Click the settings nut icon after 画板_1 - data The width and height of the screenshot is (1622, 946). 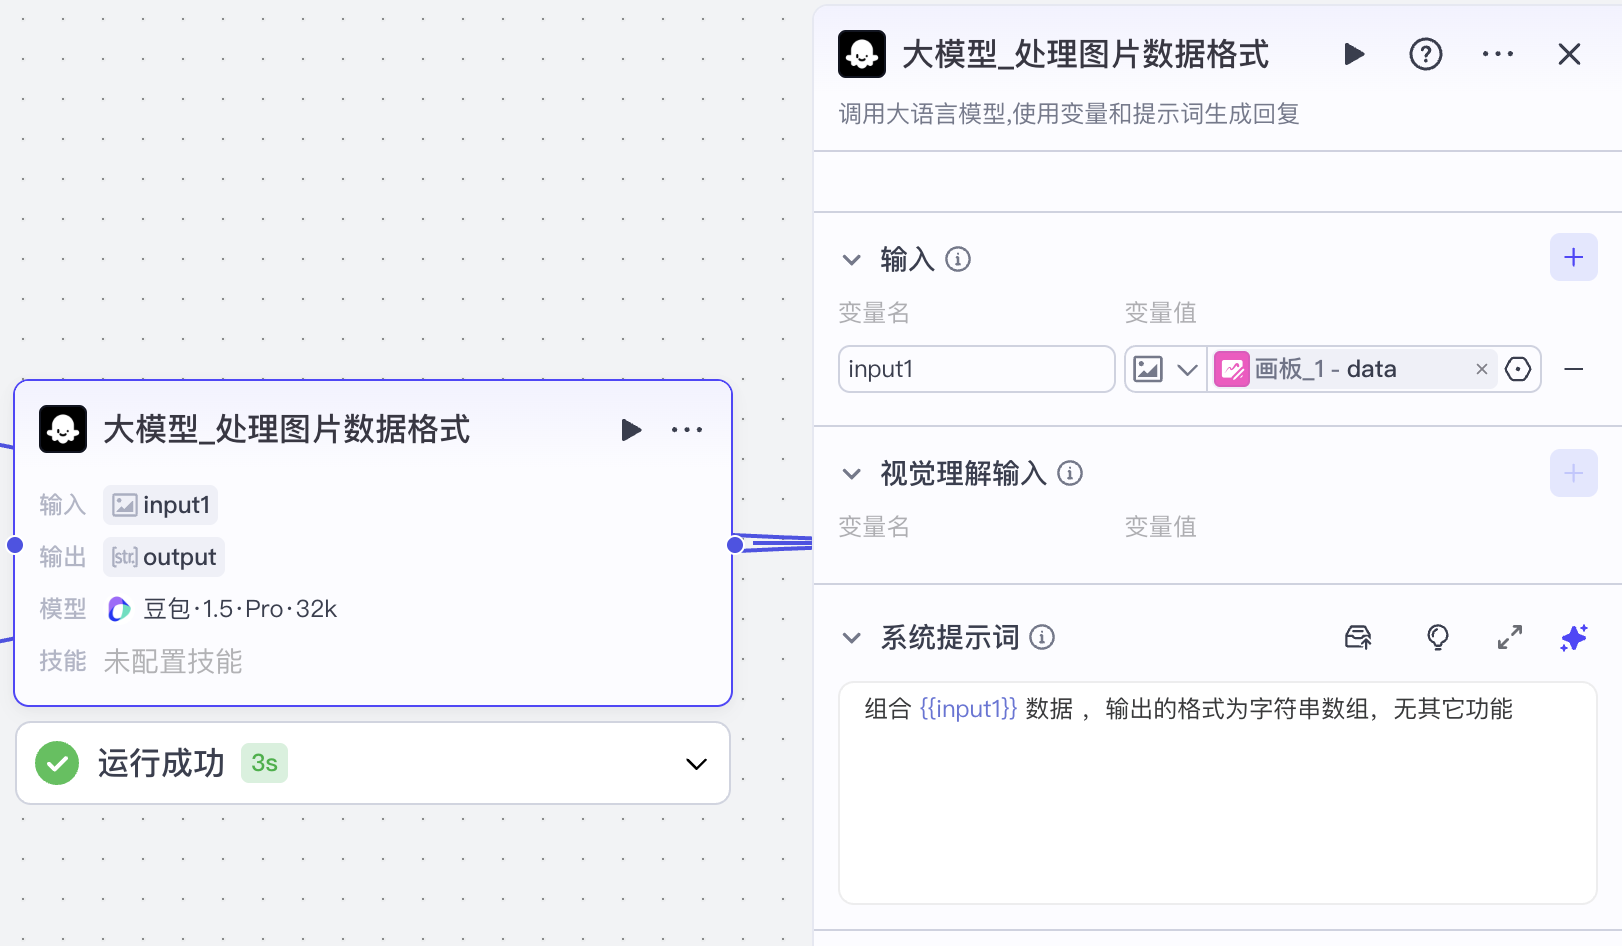click(1518, 369)
